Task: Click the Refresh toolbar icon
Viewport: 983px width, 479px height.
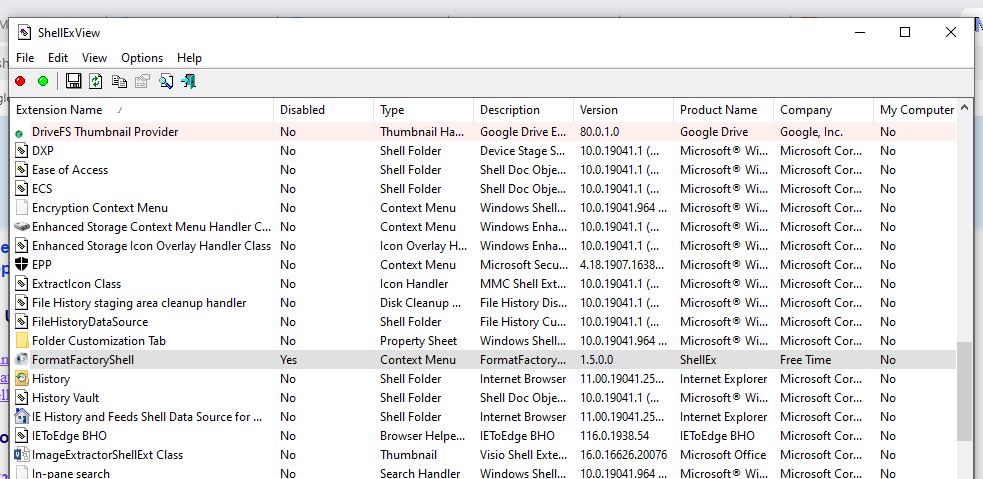Action: (x=96, y=82)
